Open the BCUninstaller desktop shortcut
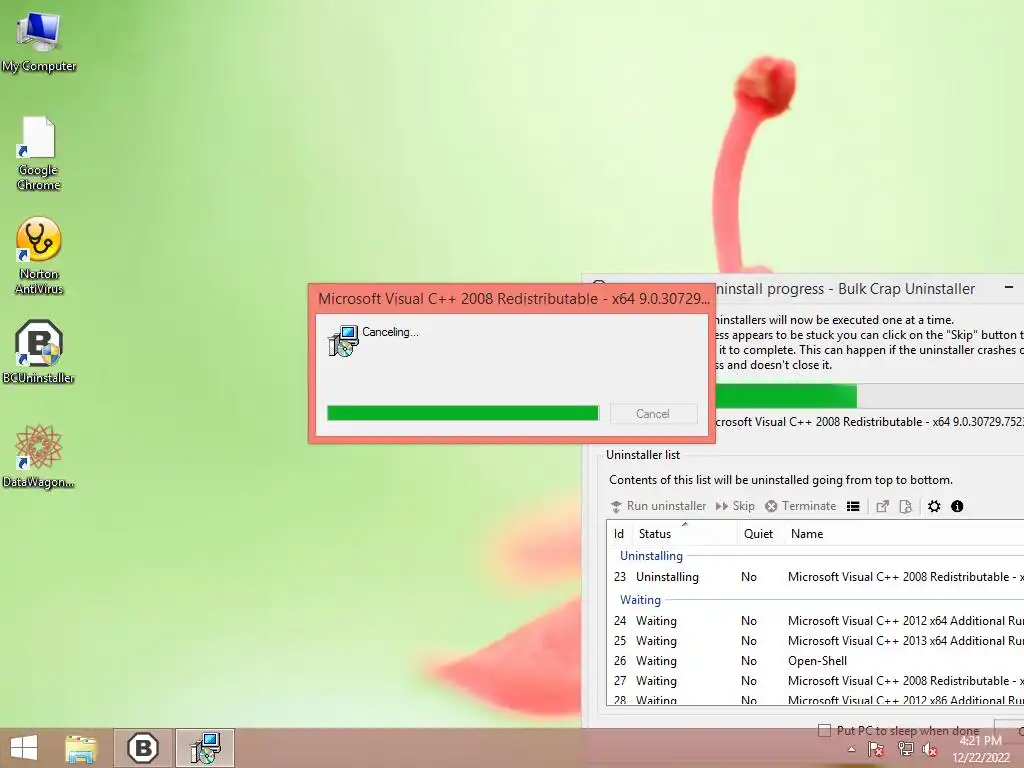This screenshot has width=1024, height=768. tap(39, 351)
